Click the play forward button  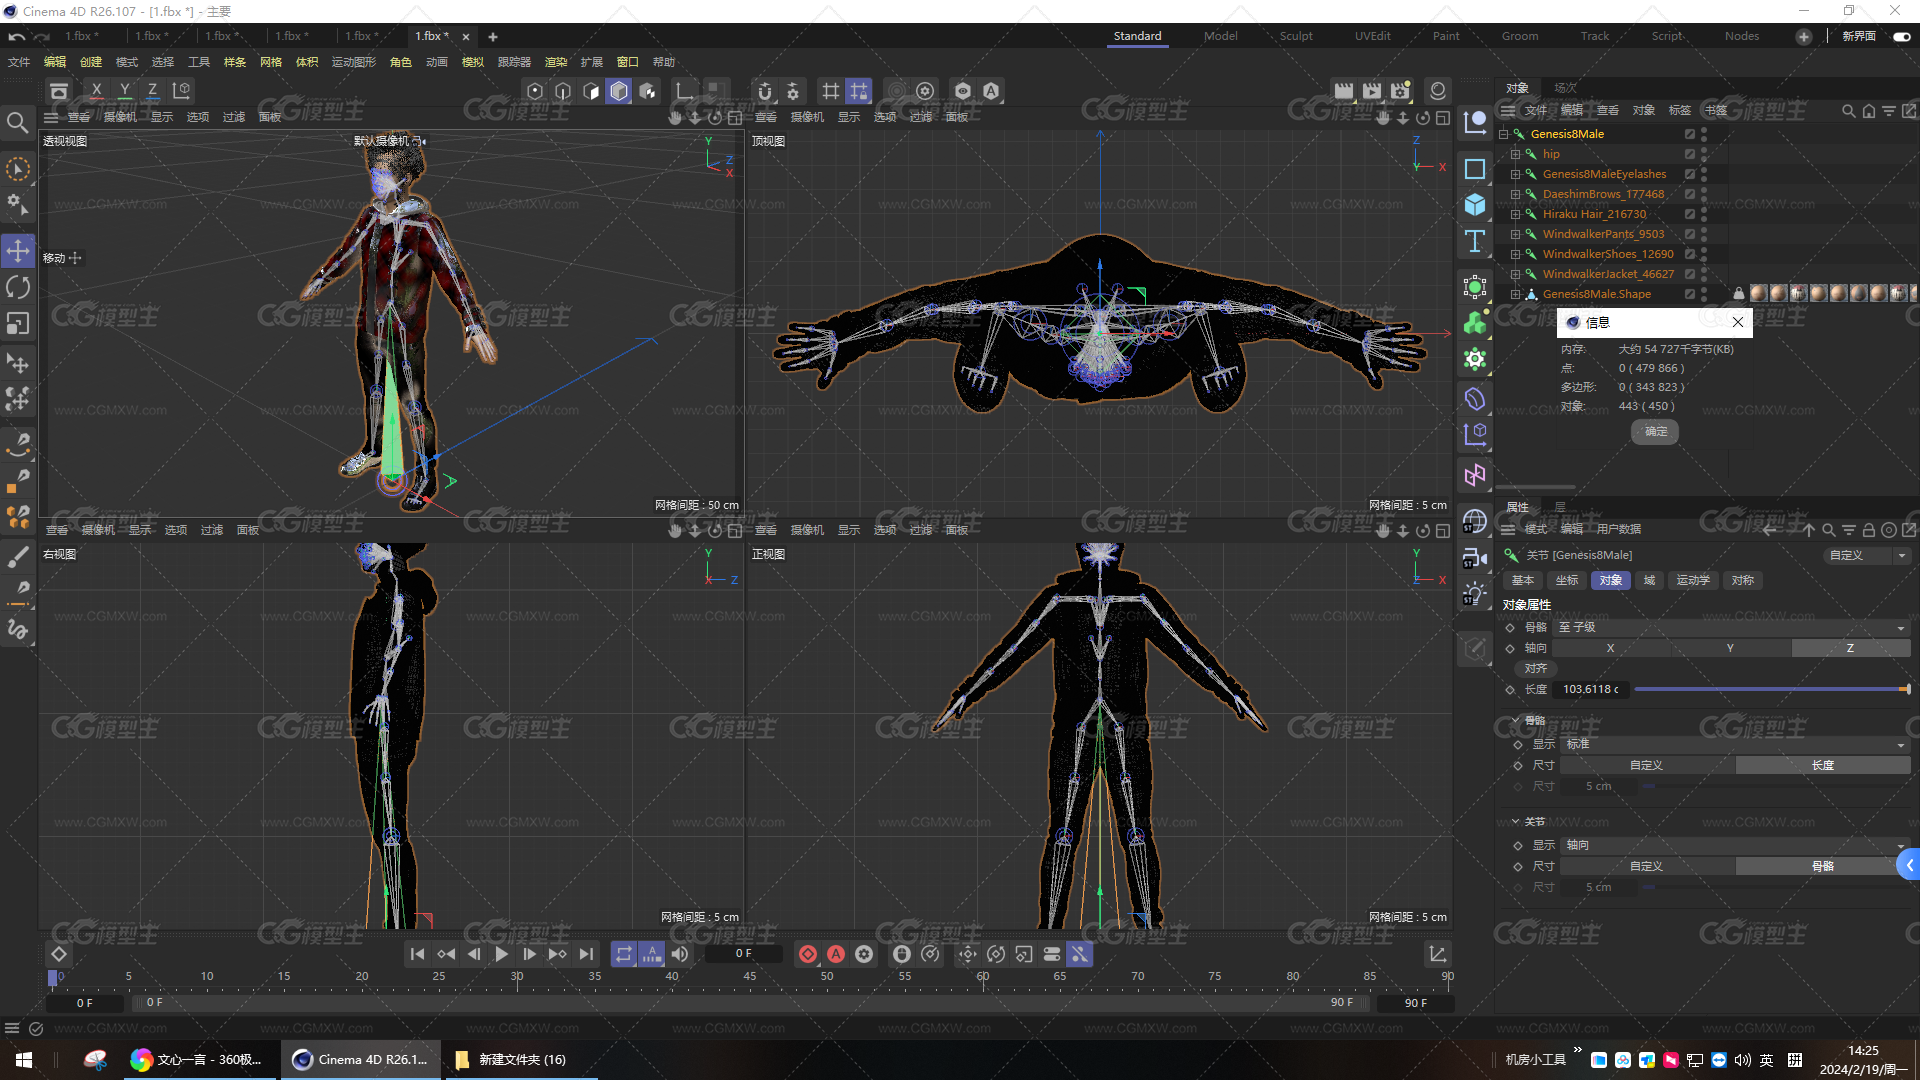tap(502, 954)
